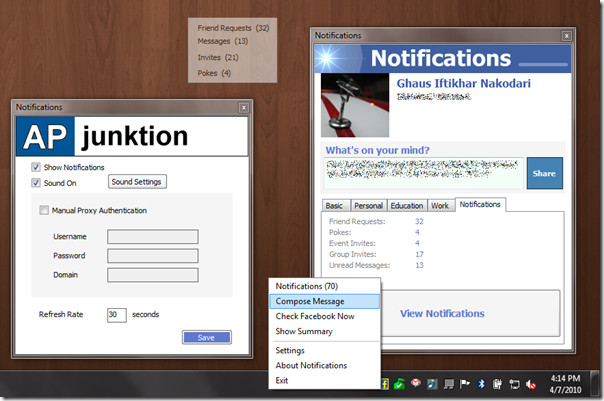Switch to the Personal tab

click(x=369, y=206)
